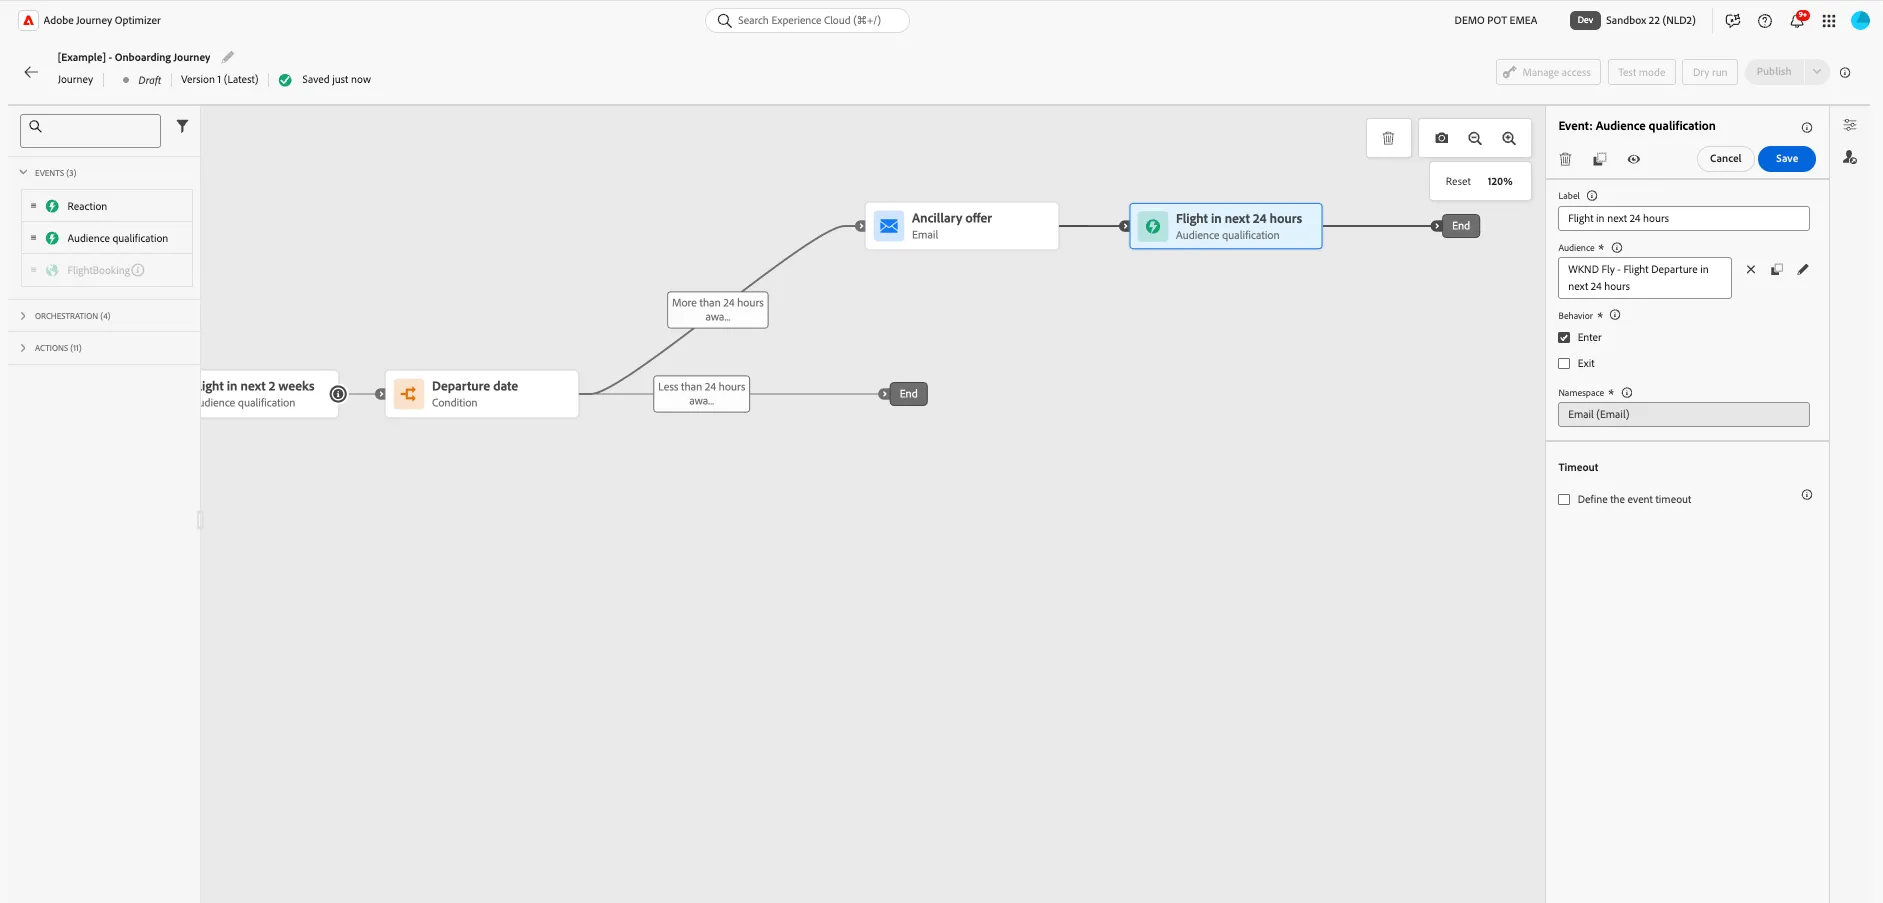Click the Manage access button

pos(1548,72)
